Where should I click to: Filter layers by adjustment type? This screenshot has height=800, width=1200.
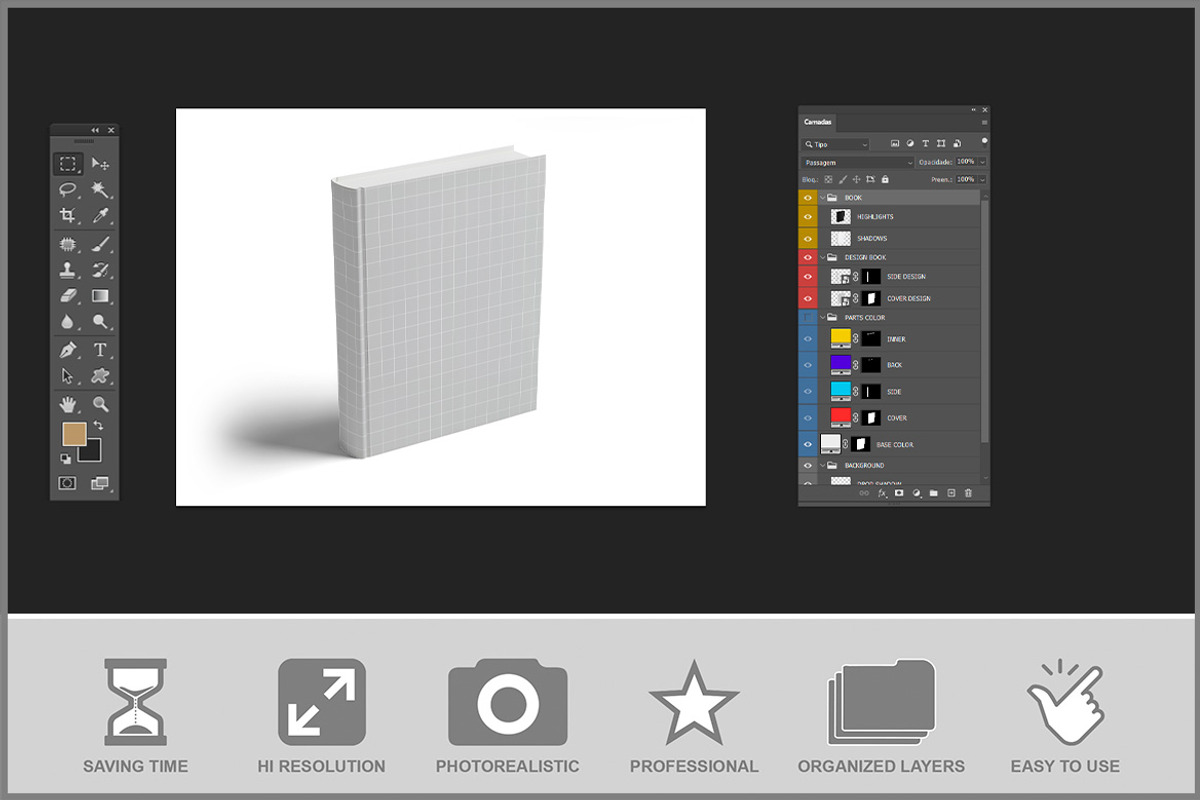coord(910,144)
